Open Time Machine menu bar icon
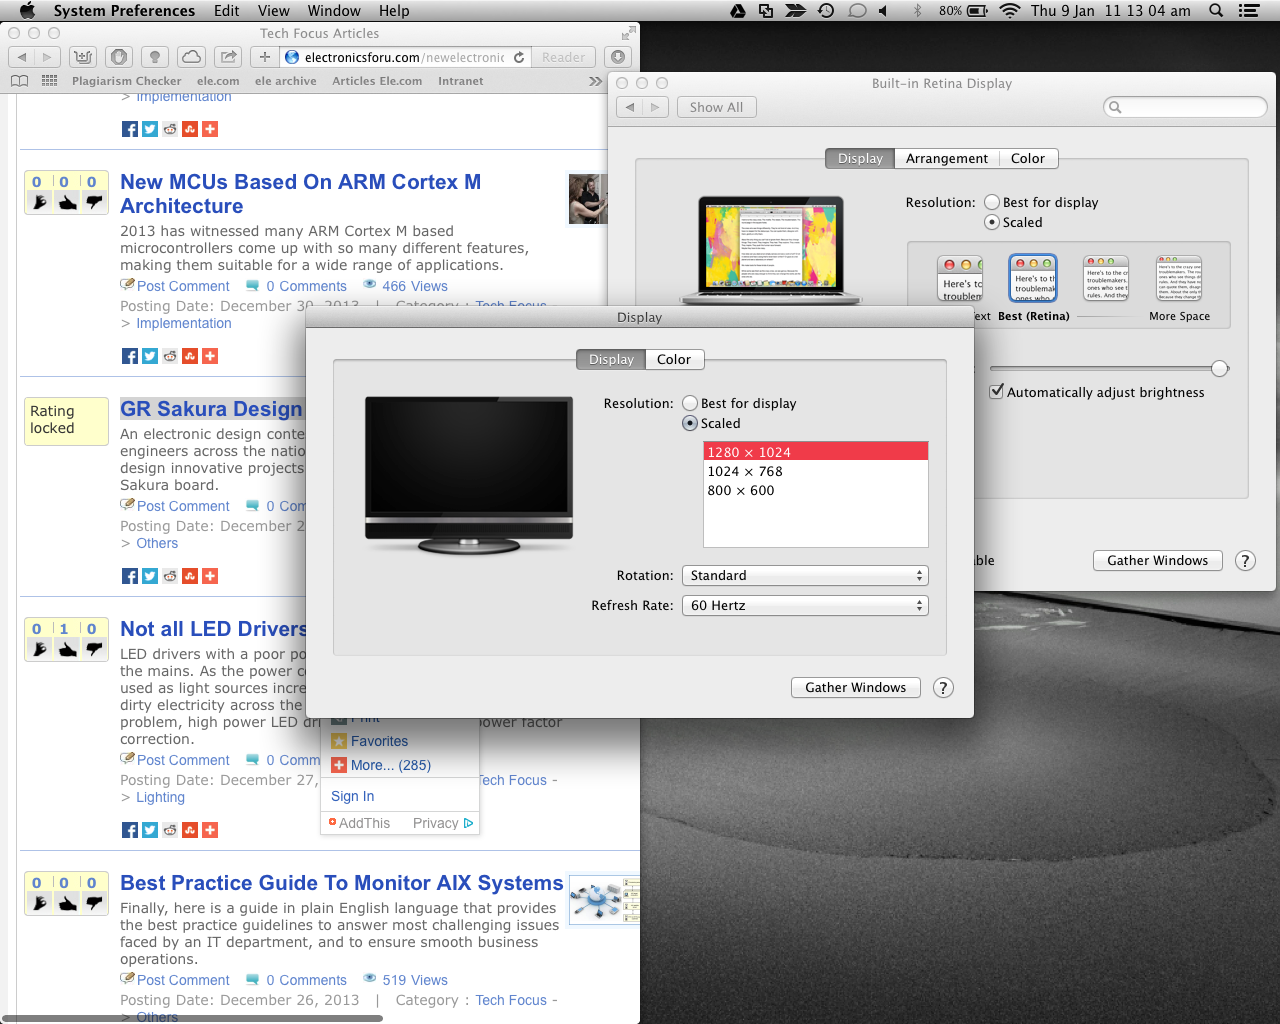 point(826,11)
